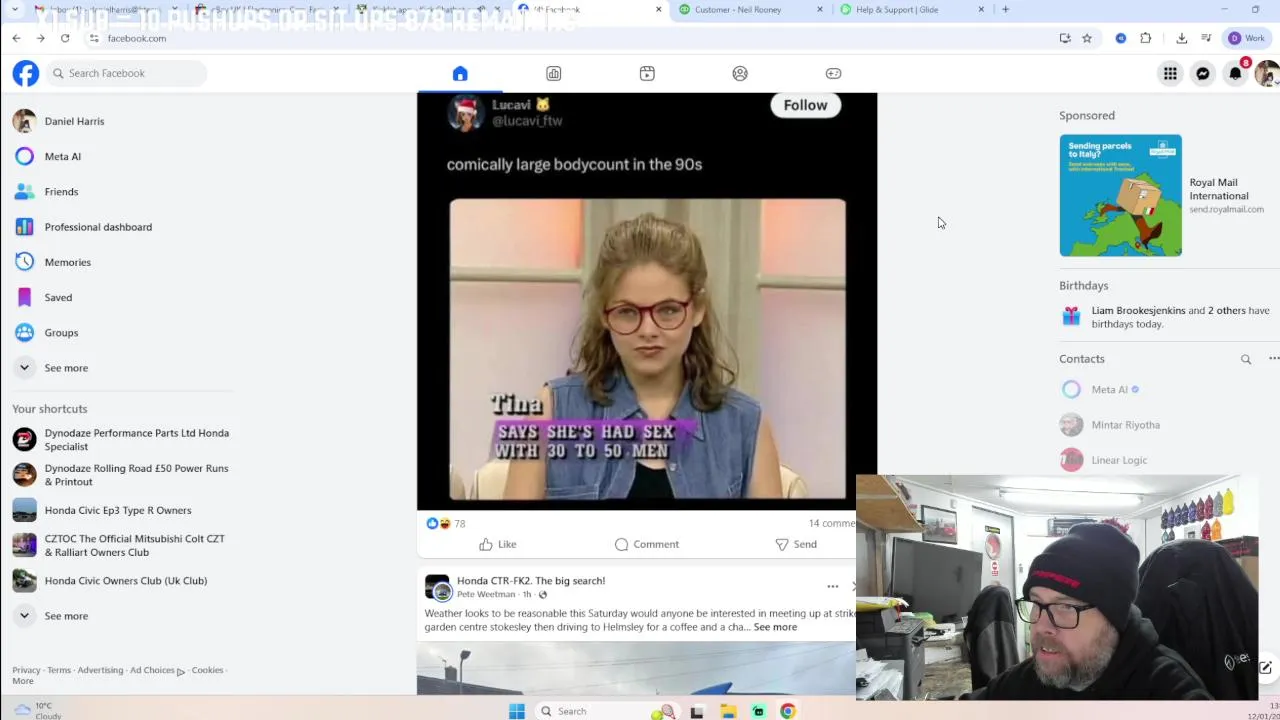Open post options three-dot menu

pos(832,587)
